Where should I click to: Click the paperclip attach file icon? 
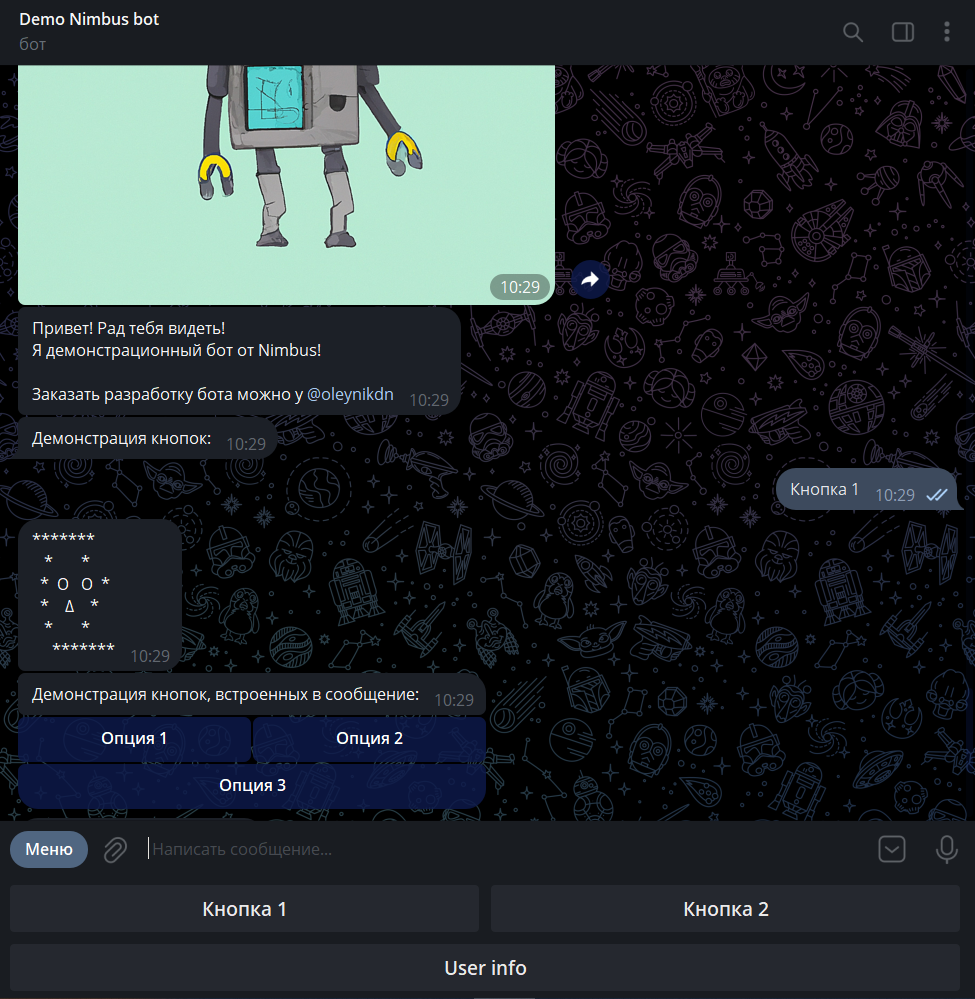tap(115, 849)
